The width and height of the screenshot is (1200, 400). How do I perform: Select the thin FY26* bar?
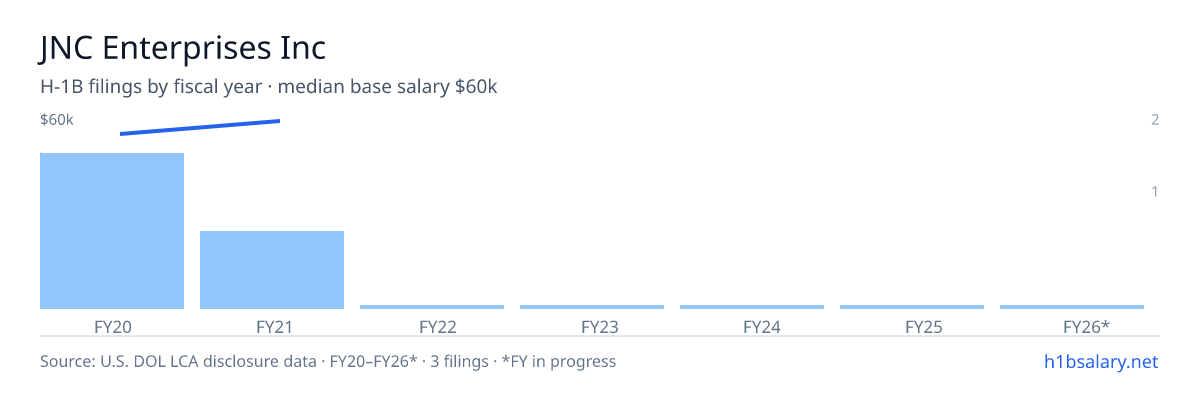point(1072,307)
